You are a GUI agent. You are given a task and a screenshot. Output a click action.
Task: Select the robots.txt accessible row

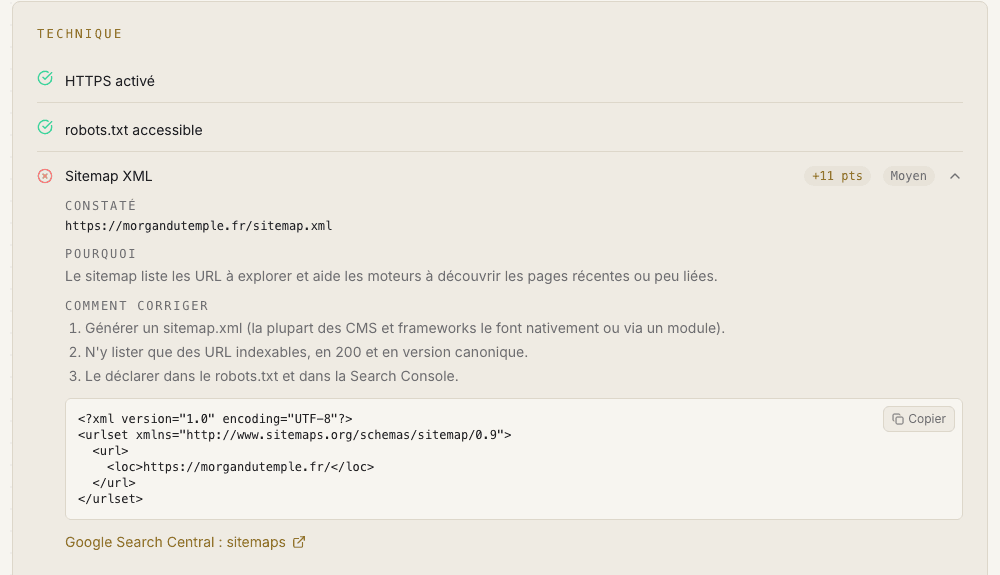(500, 128)
